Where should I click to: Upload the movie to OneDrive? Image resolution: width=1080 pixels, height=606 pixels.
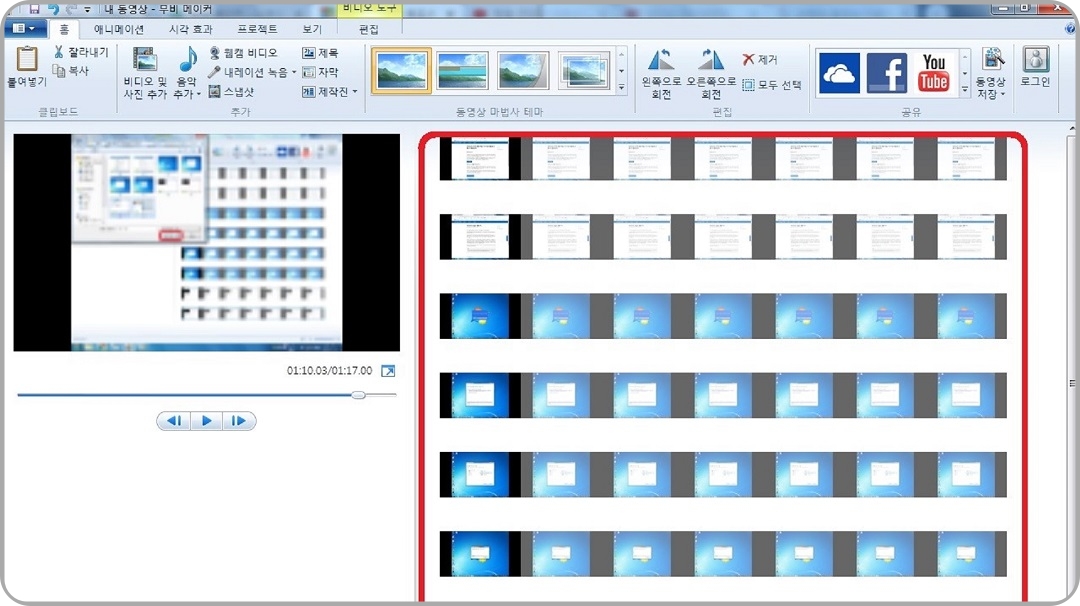[x=839, y=72]
